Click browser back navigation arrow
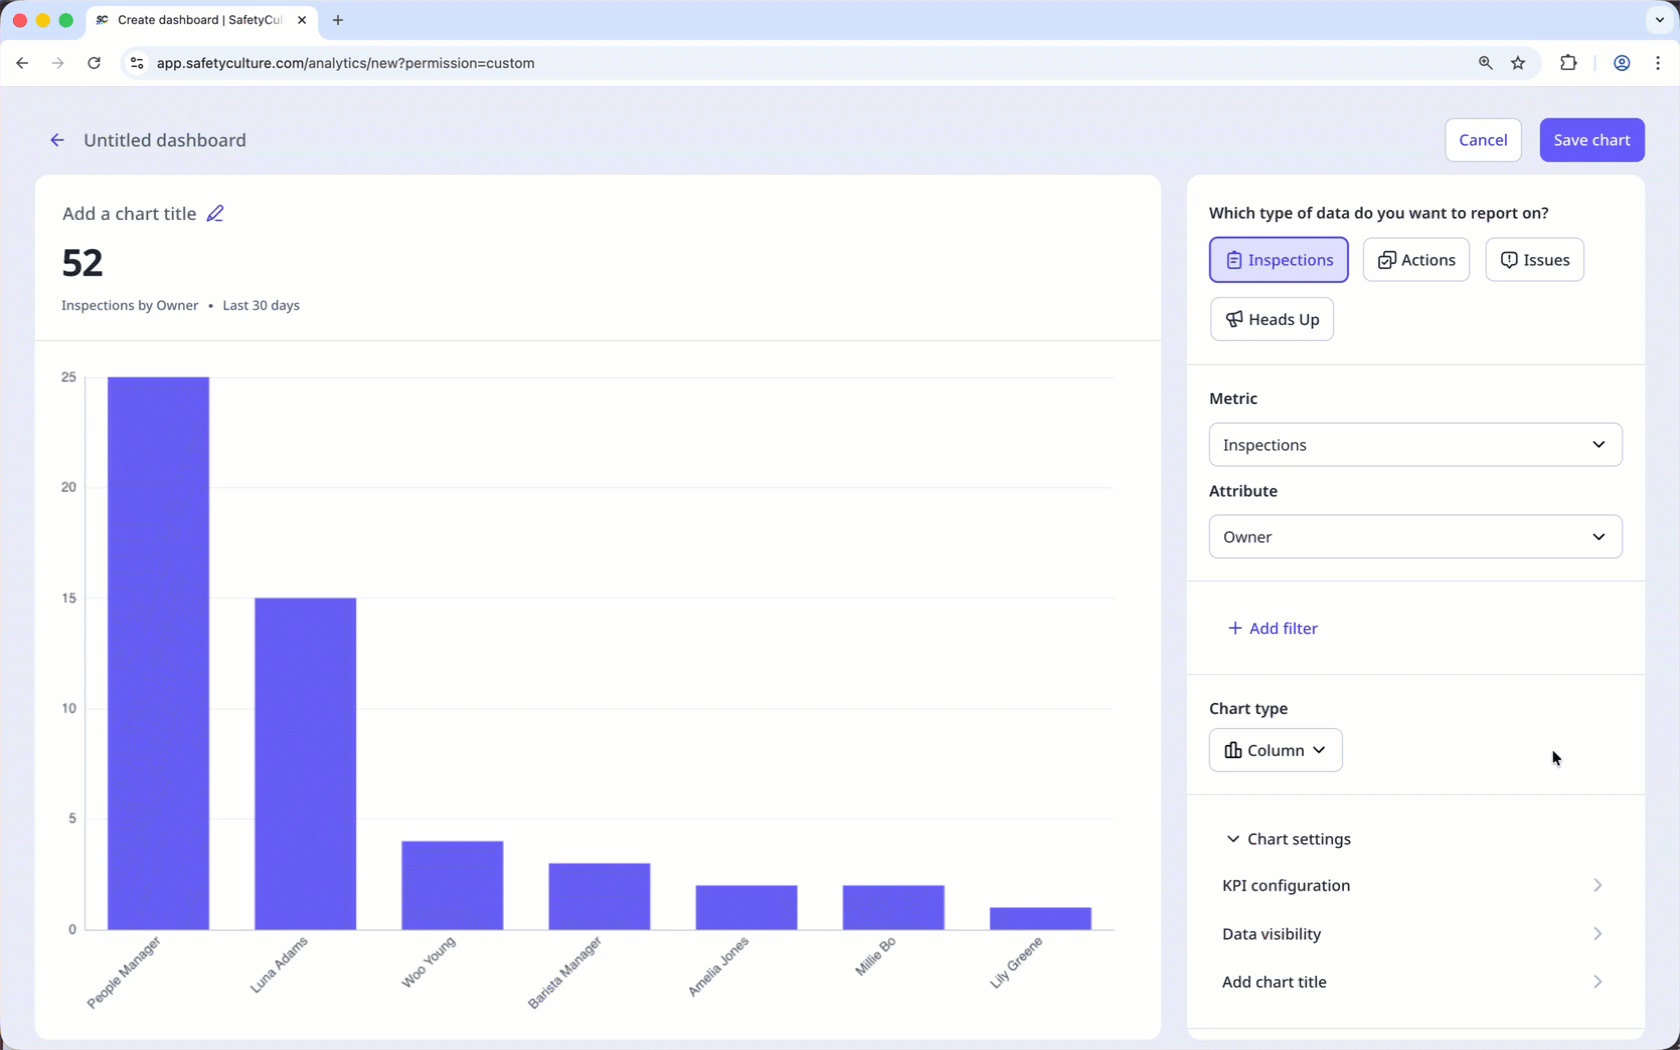The image size is (1680, 1050). click(22, 63)
